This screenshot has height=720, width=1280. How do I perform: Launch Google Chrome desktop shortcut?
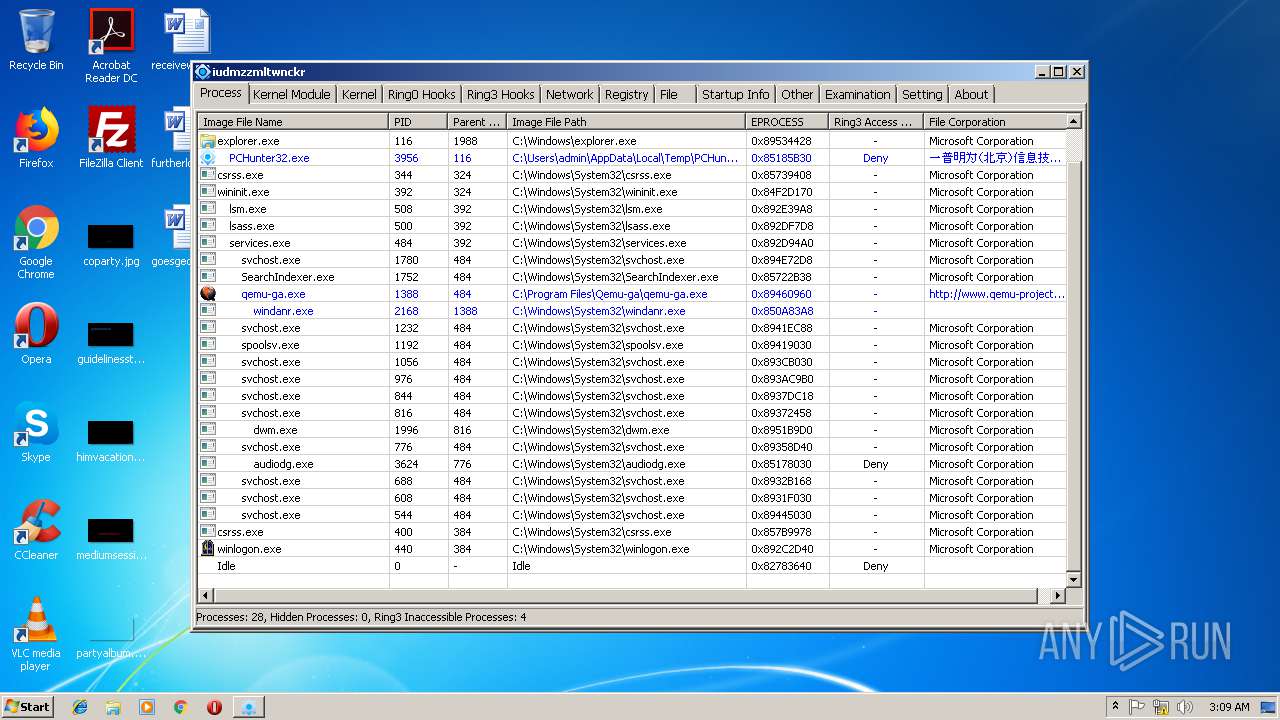[x=36, y=242]
